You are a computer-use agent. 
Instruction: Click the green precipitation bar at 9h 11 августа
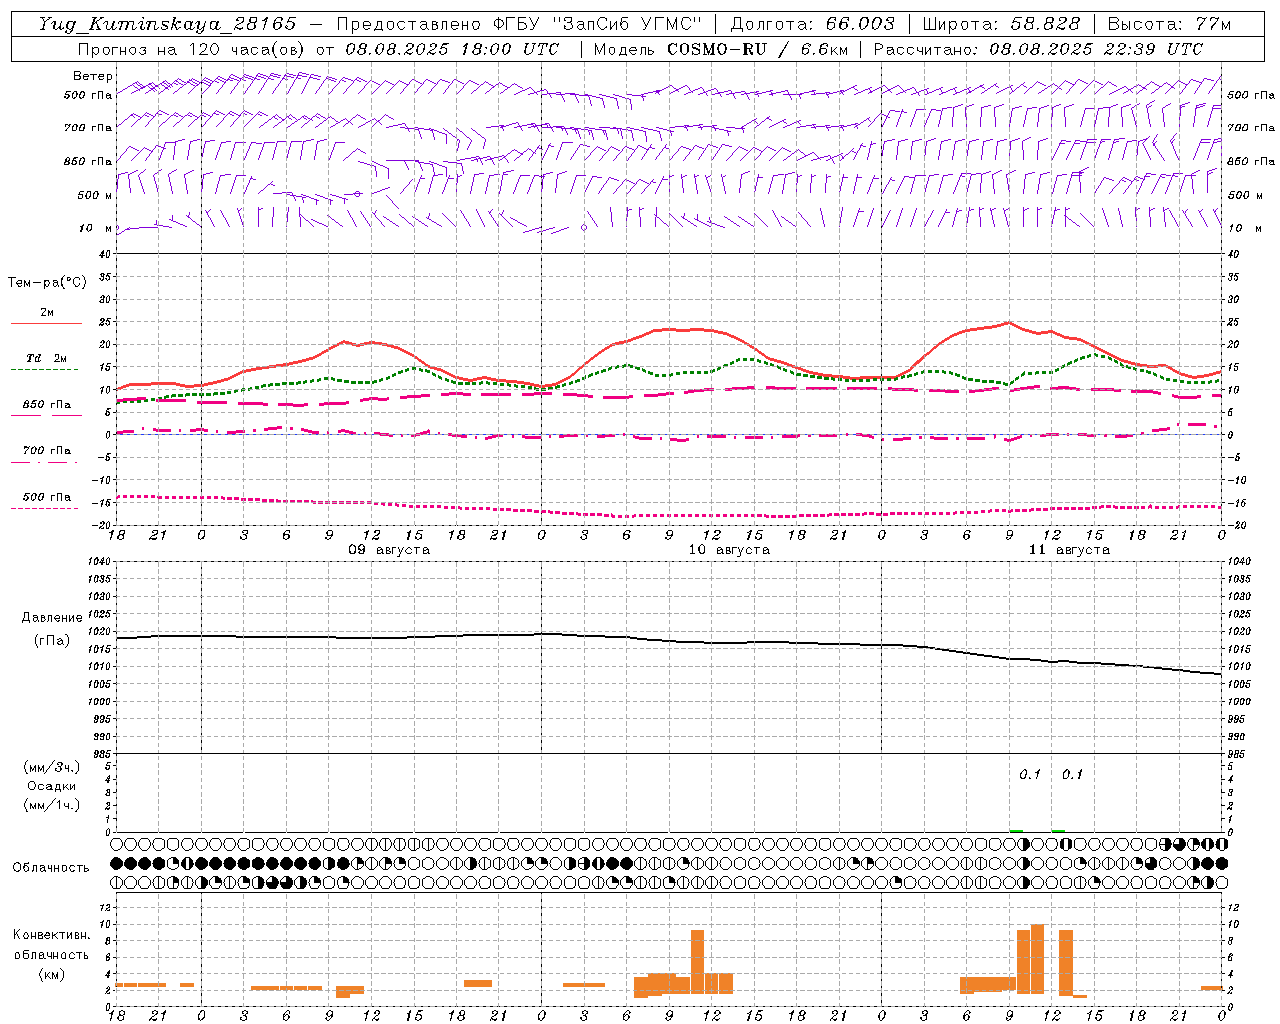point(1016,830)
